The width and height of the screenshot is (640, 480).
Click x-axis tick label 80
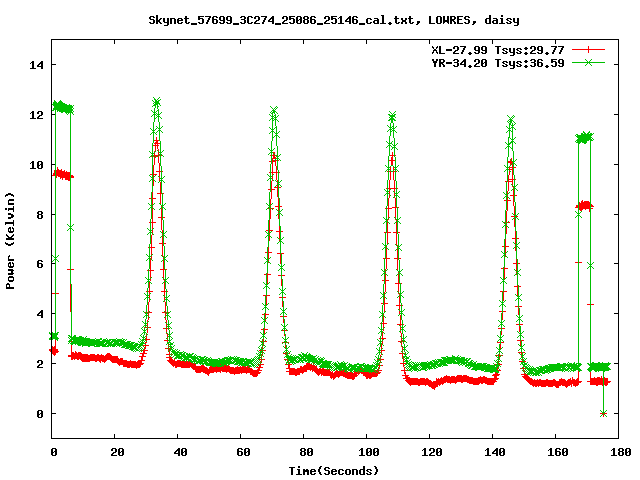coord(306,452)
